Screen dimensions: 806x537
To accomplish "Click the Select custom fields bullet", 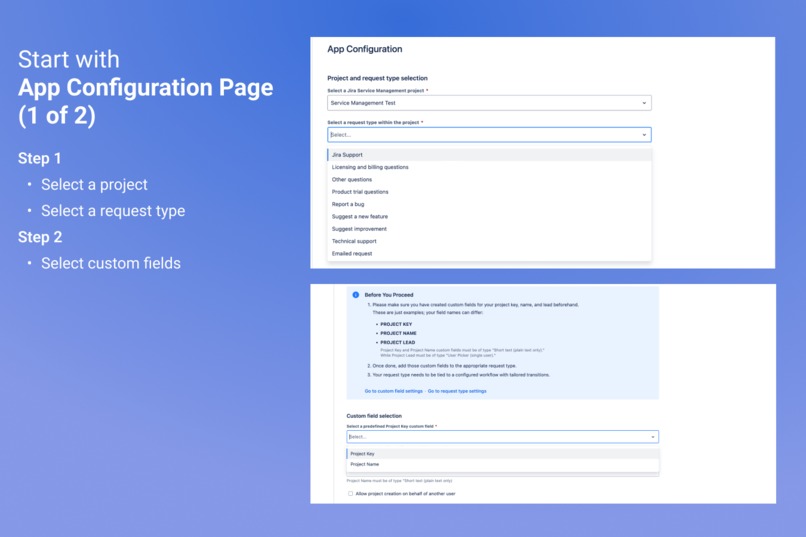I will click(111, 263).
